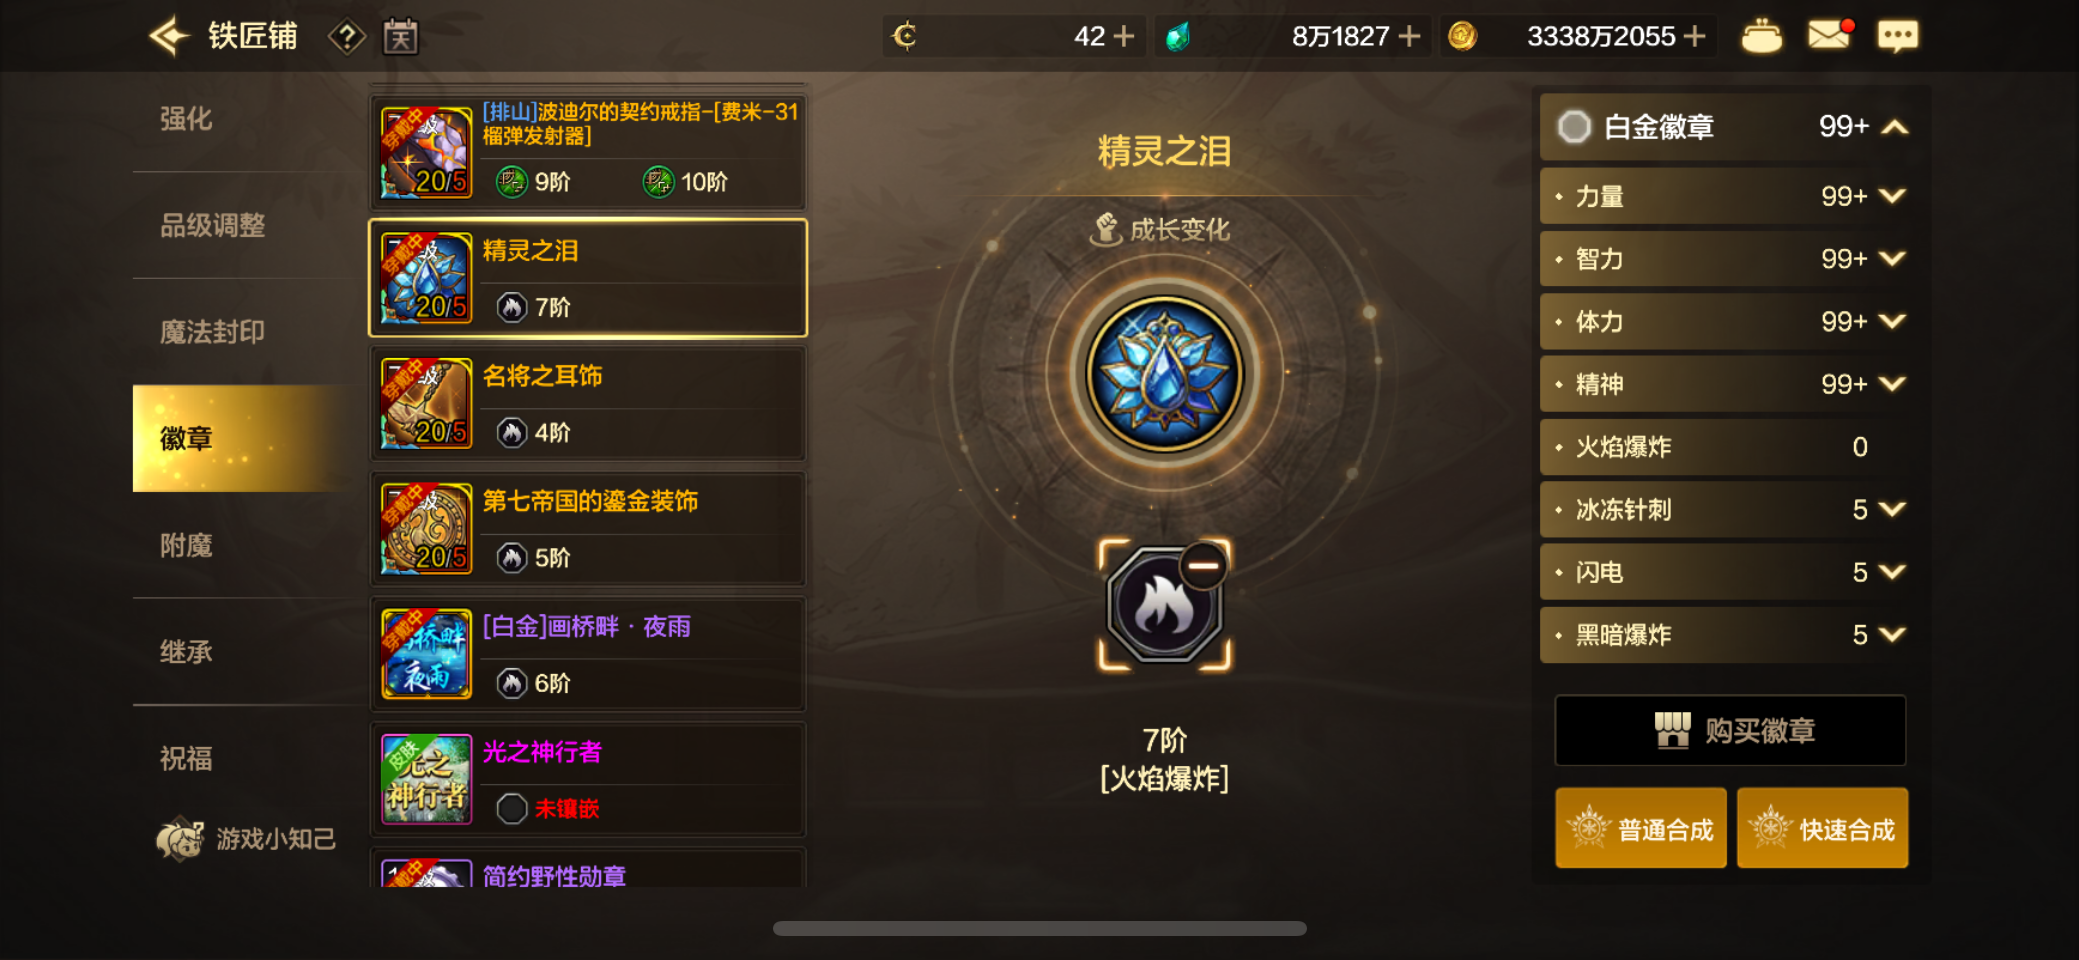Open the help question mark icon

point(346,38)
